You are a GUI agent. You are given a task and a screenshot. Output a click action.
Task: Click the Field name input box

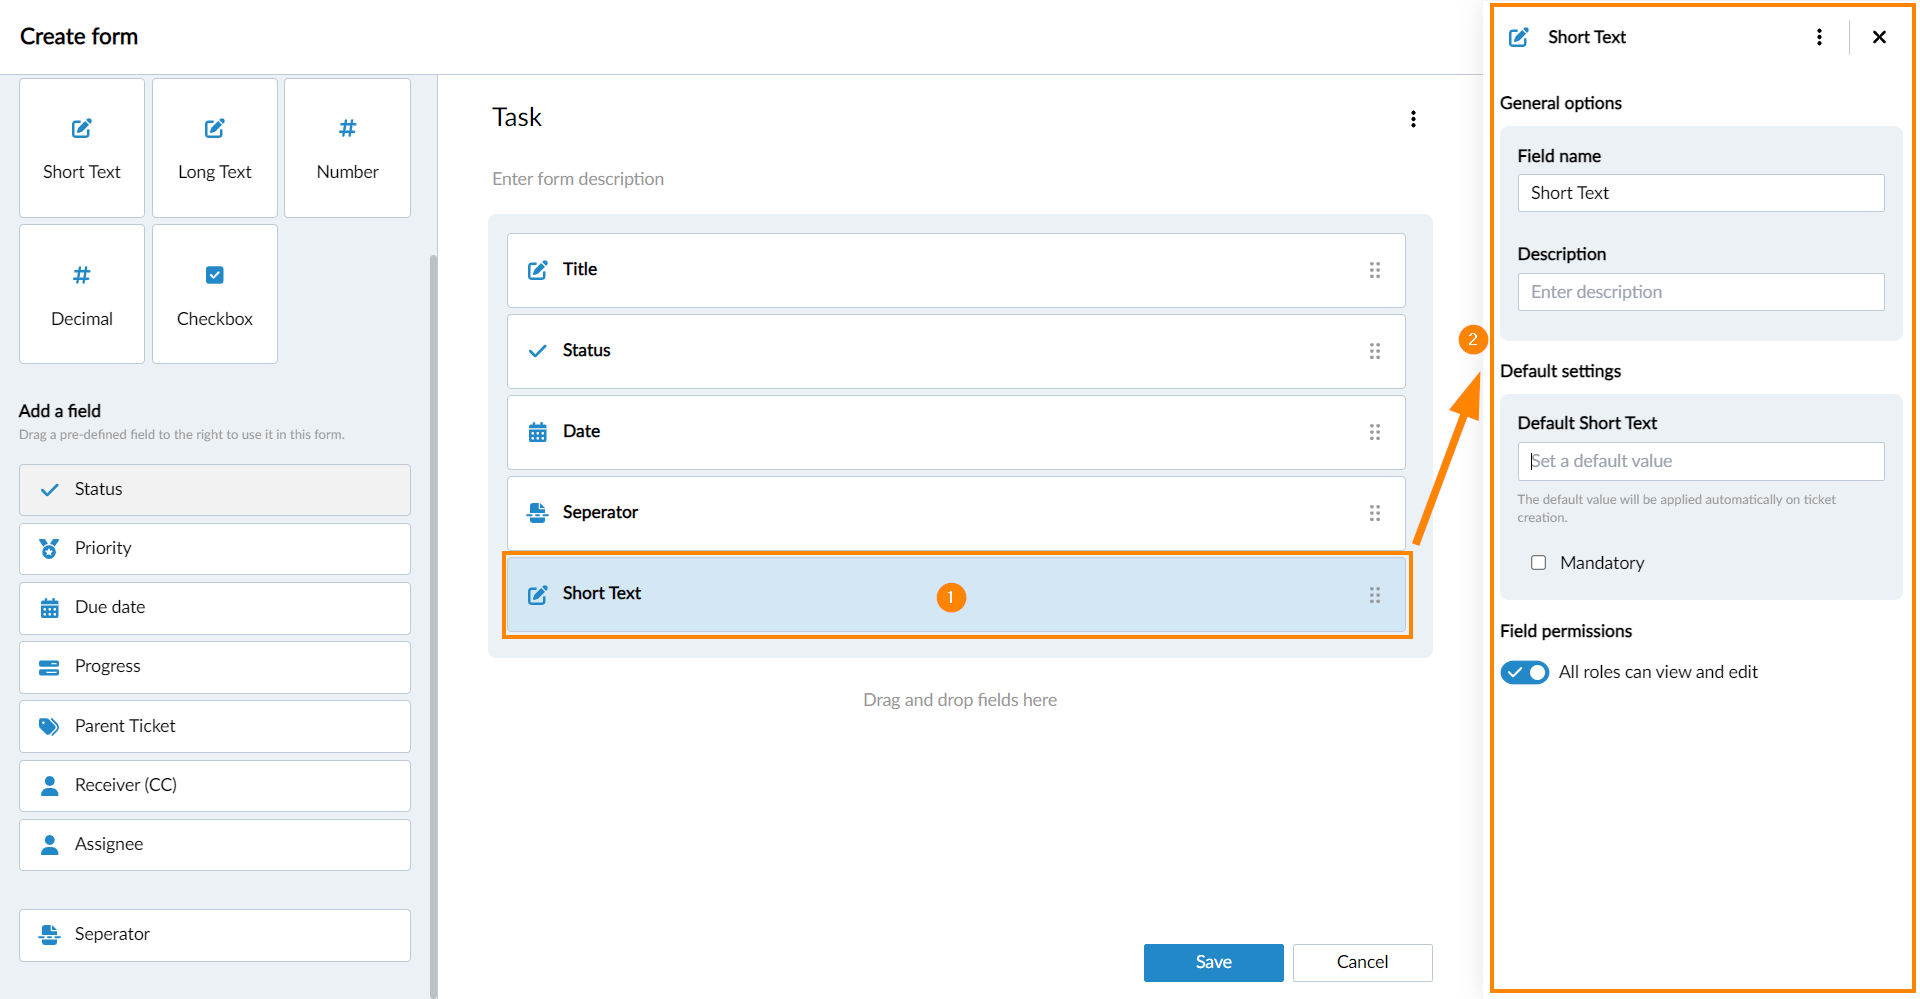1700,193
